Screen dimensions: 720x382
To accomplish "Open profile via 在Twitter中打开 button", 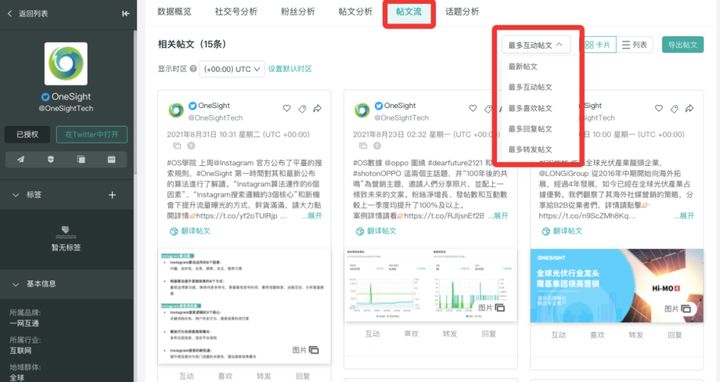I will 91,135.
